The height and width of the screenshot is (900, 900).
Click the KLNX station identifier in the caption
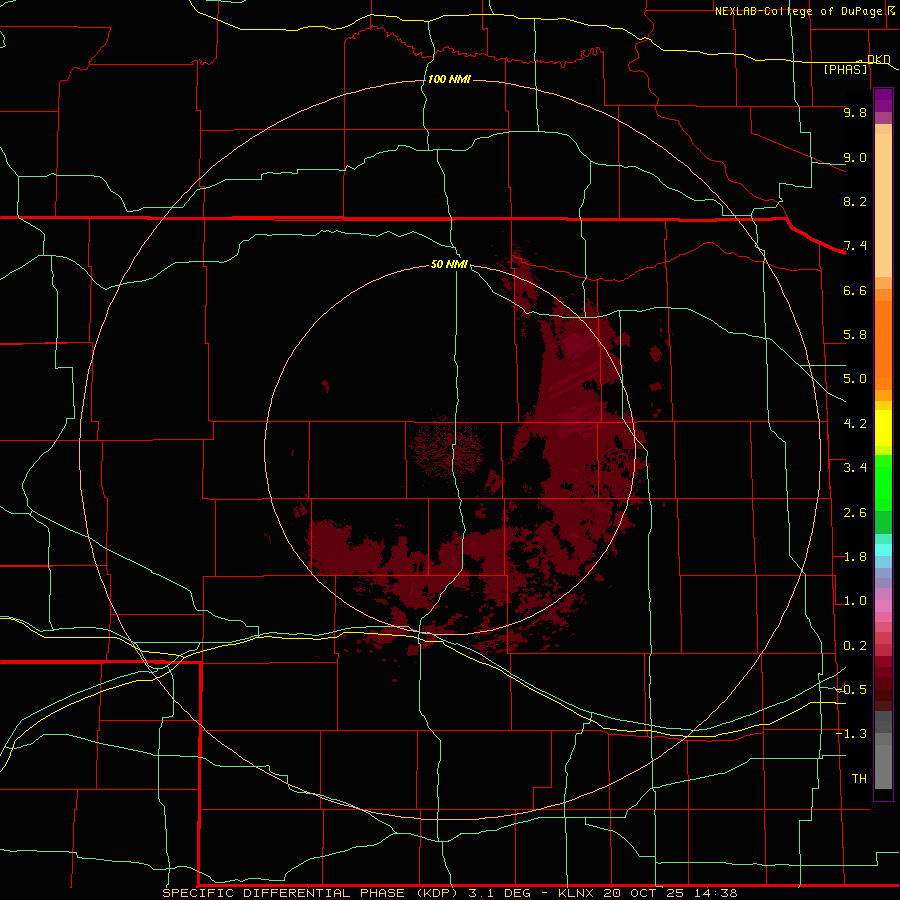tap(576, 893)
